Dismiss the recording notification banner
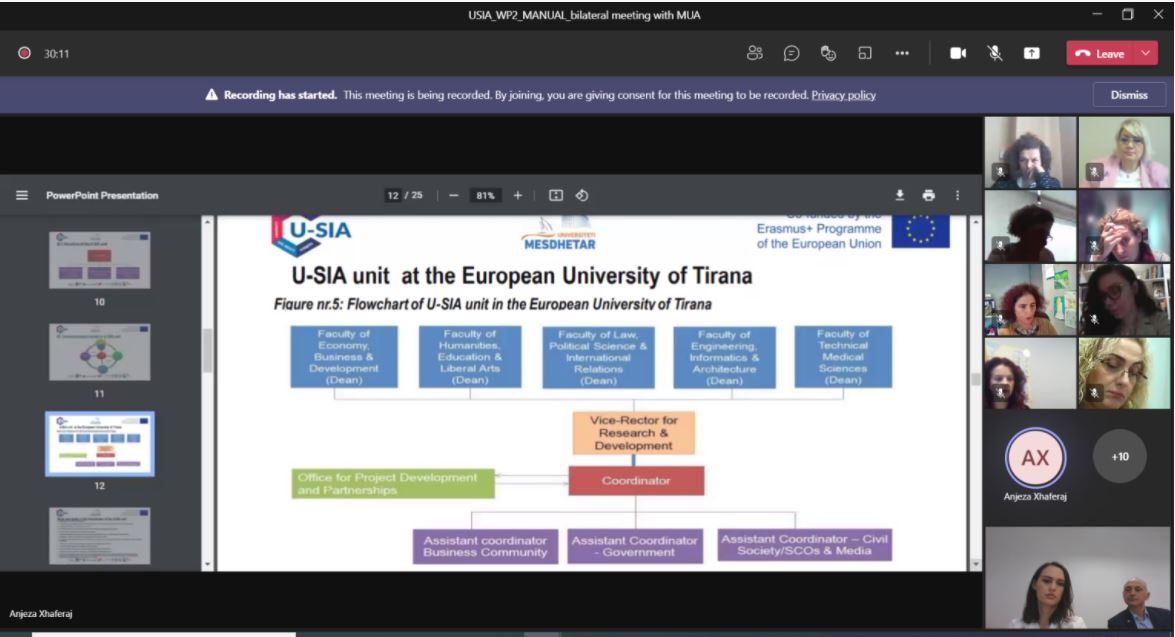 point(1129,95)
